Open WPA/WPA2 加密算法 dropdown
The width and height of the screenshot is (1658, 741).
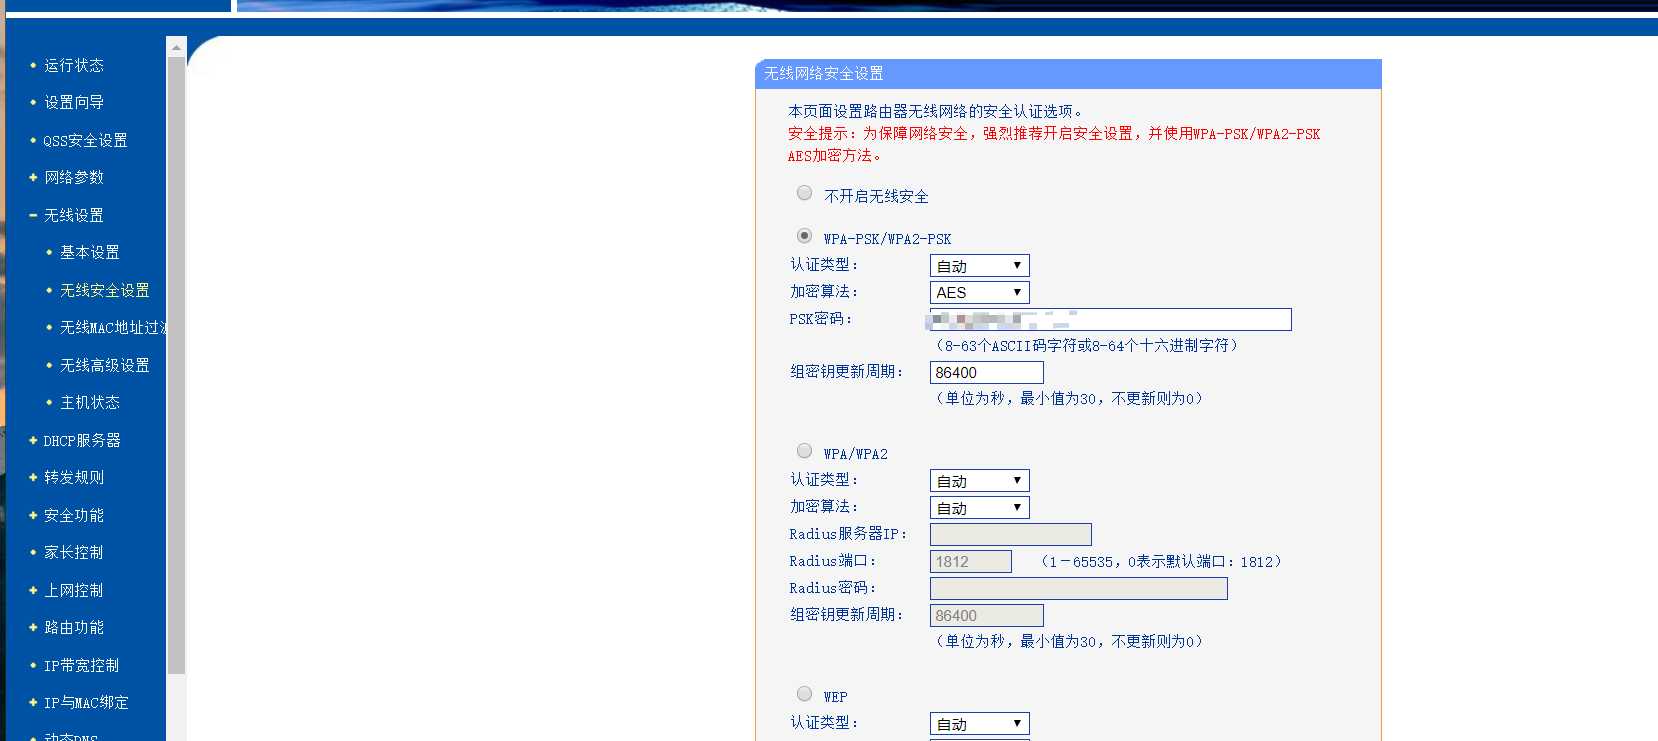tap(979, 508)
